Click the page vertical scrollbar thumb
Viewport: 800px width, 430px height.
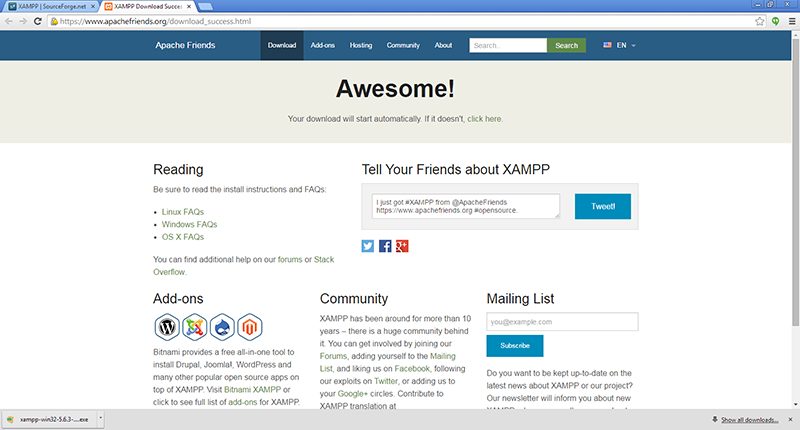795,182
